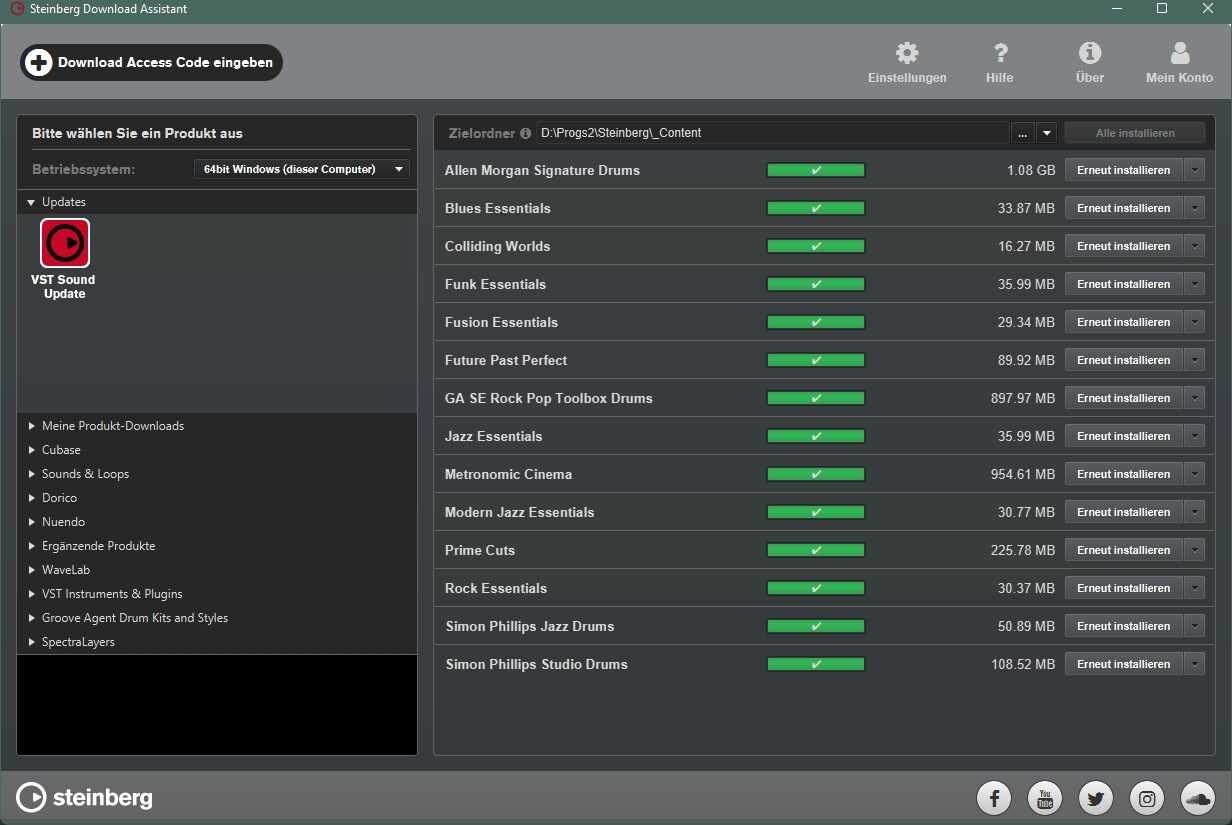Open dropdown arrow for Prime Cuts install

click(x=1195, y=550)
